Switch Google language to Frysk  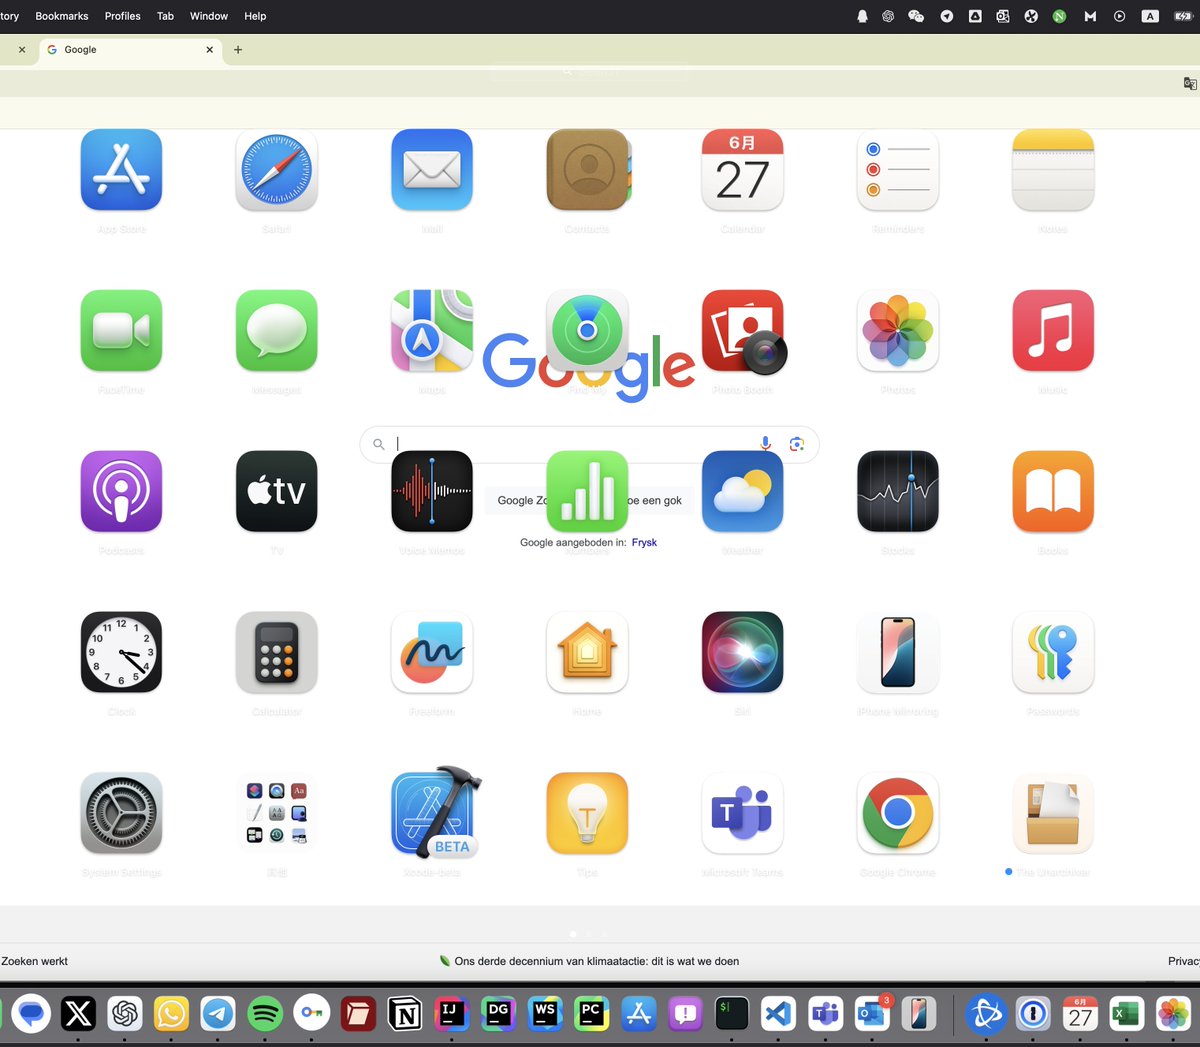644,542
